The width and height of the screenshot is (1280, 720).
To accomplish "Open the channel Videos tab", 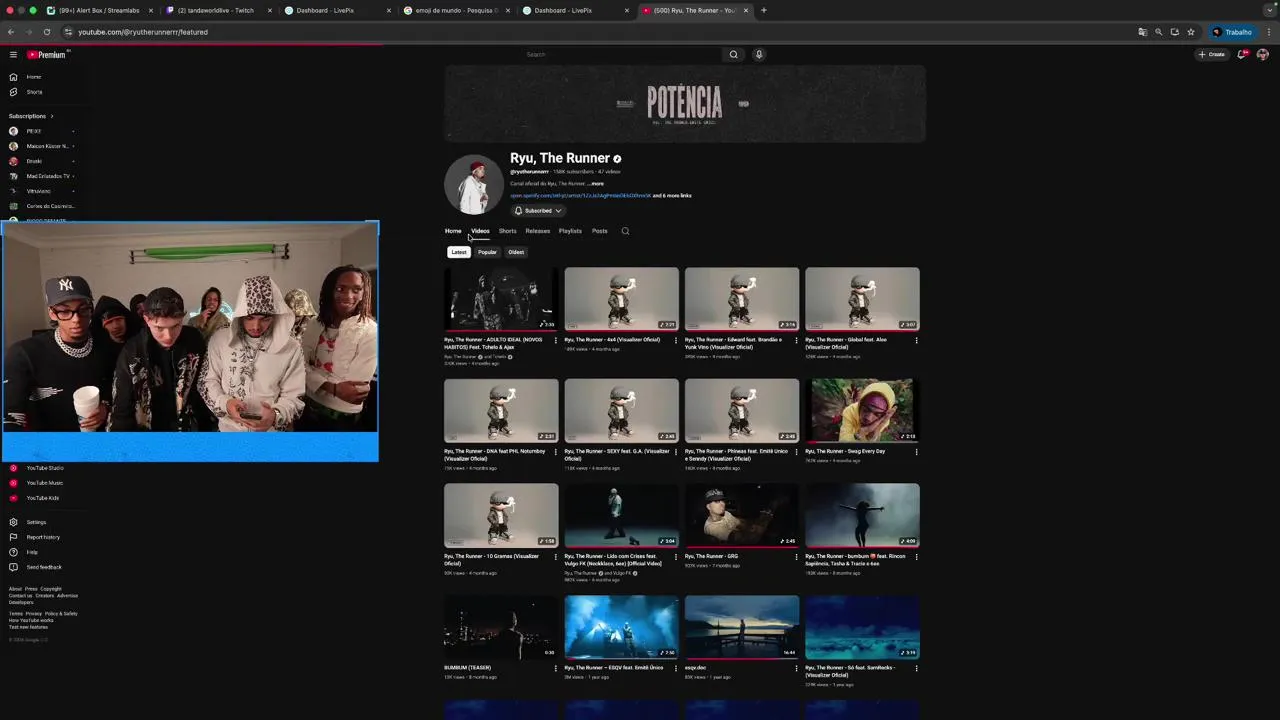I will [480, 231].
